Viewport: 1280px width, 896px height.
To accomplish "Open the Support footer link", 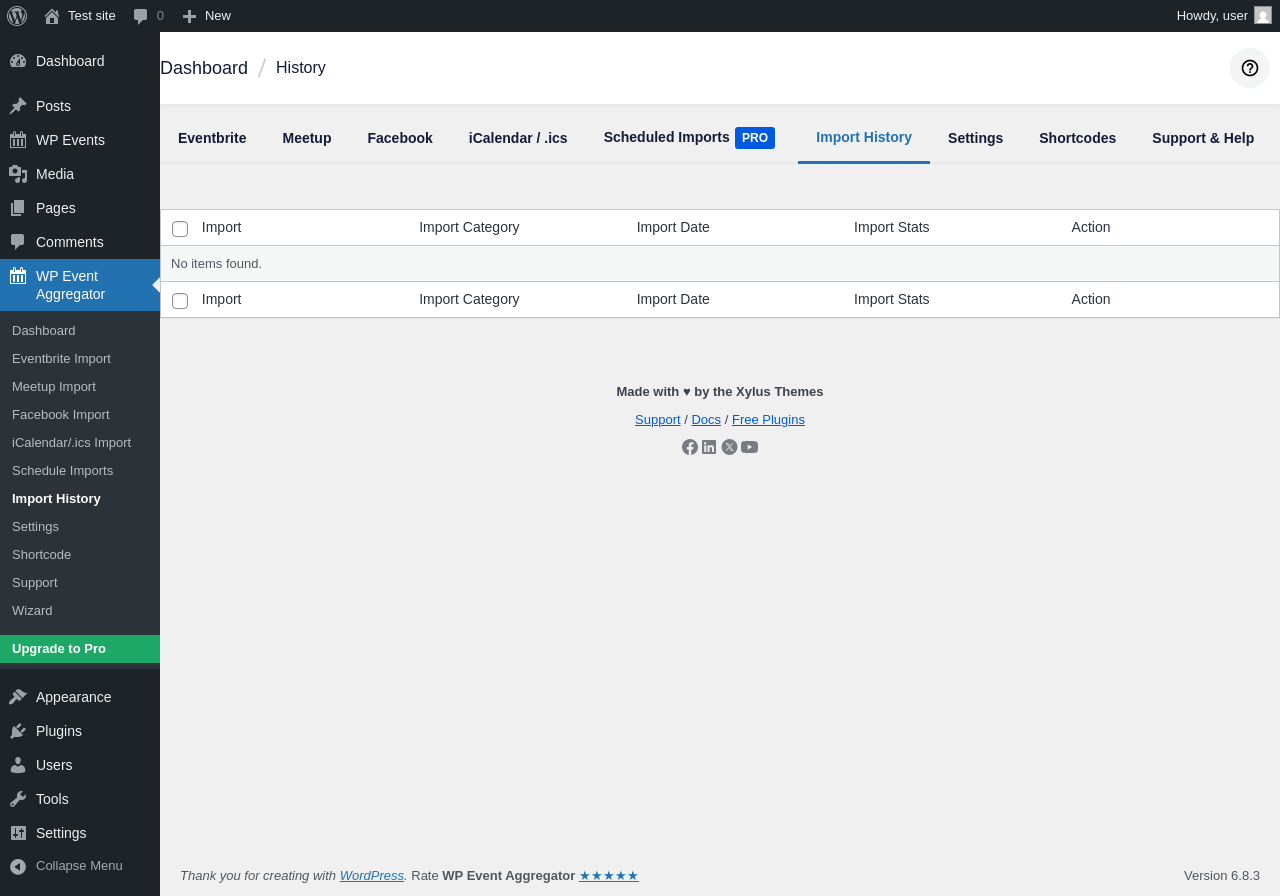I will coord(658,420).
